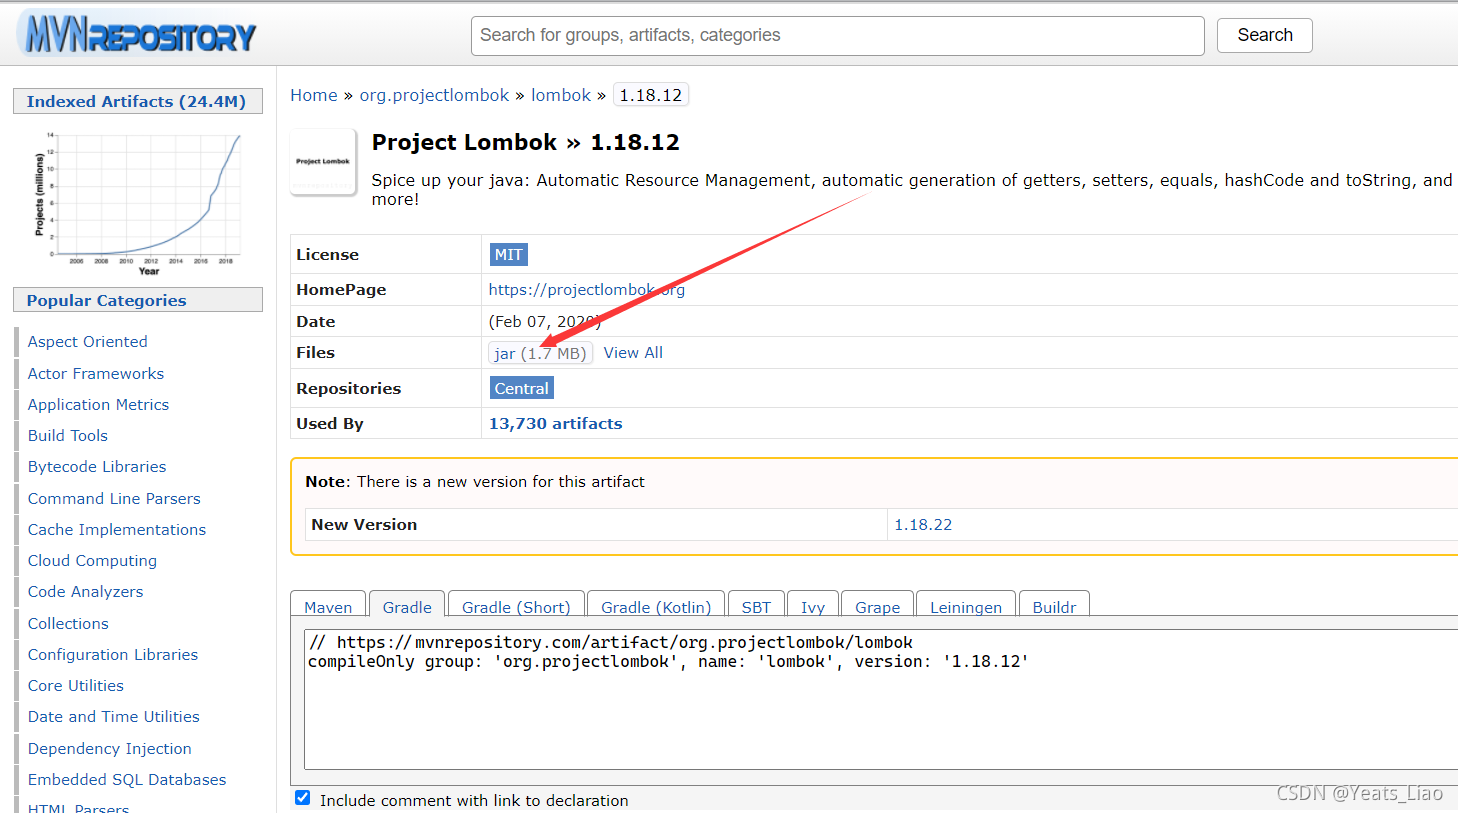
Task: Switch to the Maven tab
Action: point(328,607)
